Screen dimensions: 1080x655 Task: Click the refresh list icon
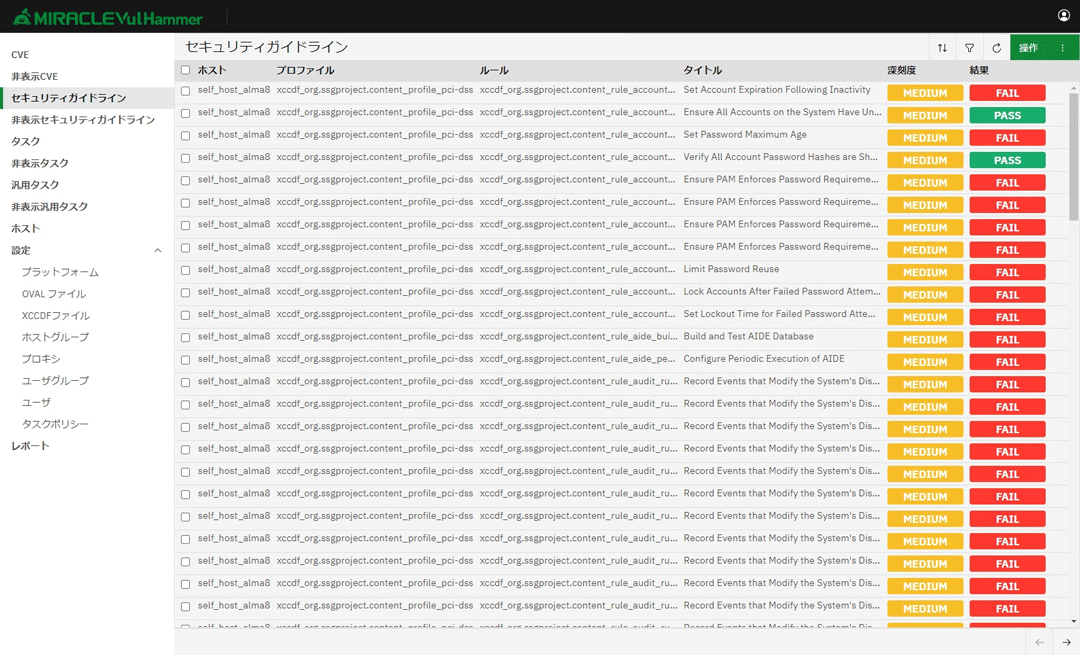pyautogui.click(x=996, y=48)
